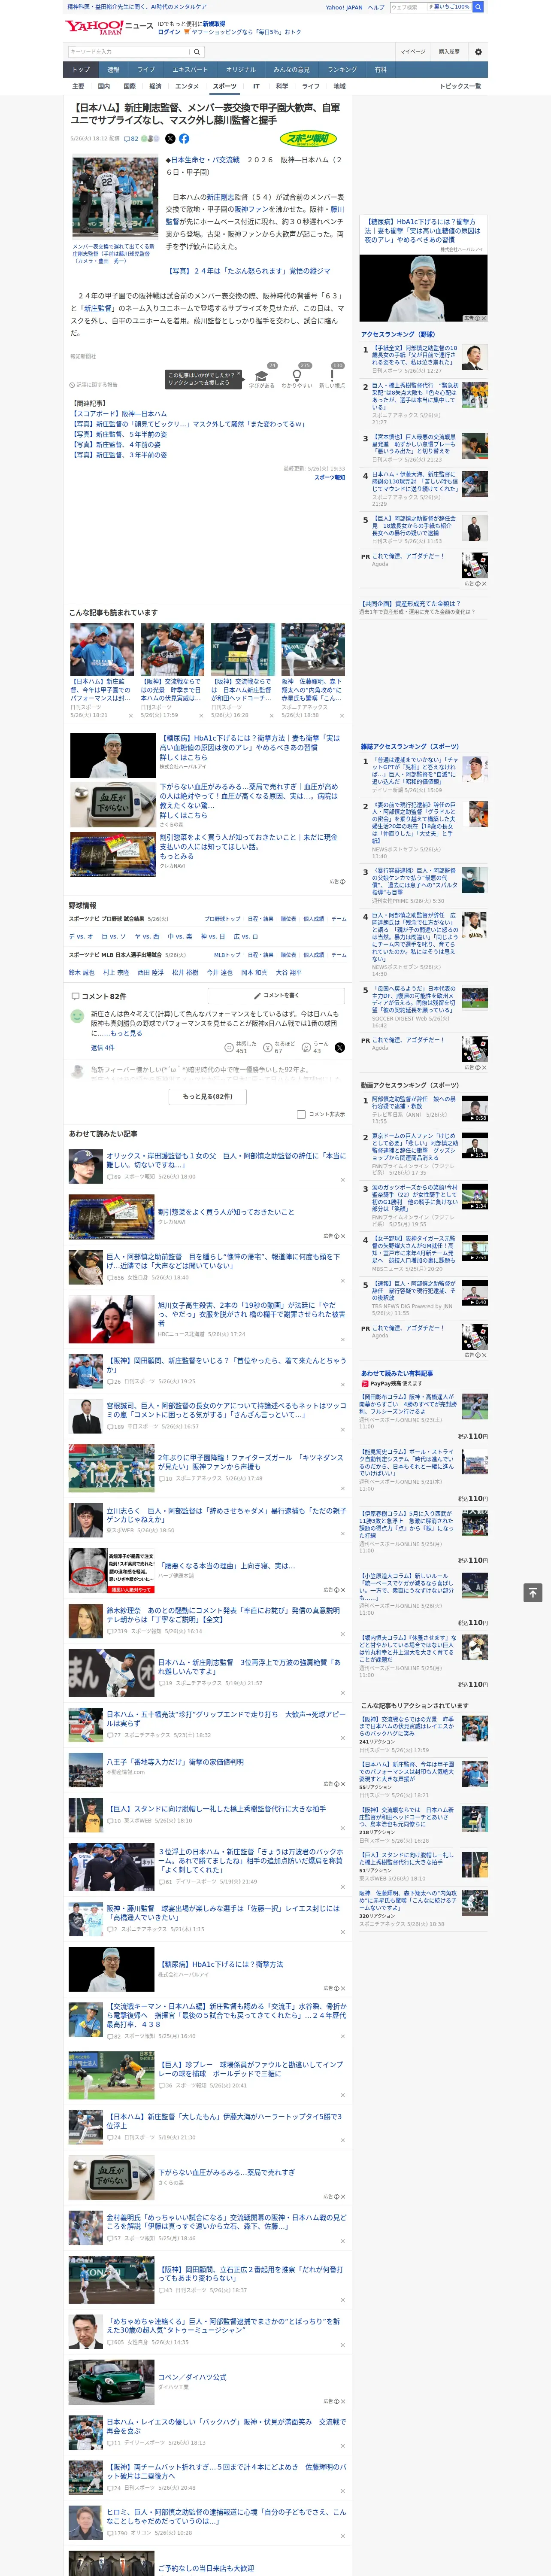Open the スコアボード 阪神―日本ハム link

pyautogui.click(x=119, y=414)
